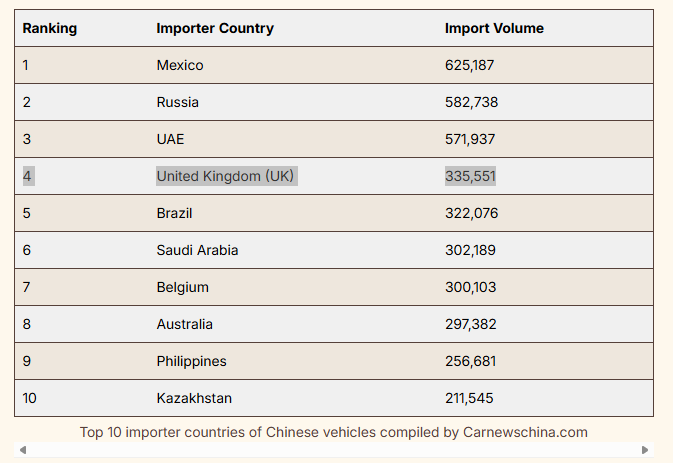Click the Kazakhstan country cell
The image size is (673, 463).
(194, 398)
